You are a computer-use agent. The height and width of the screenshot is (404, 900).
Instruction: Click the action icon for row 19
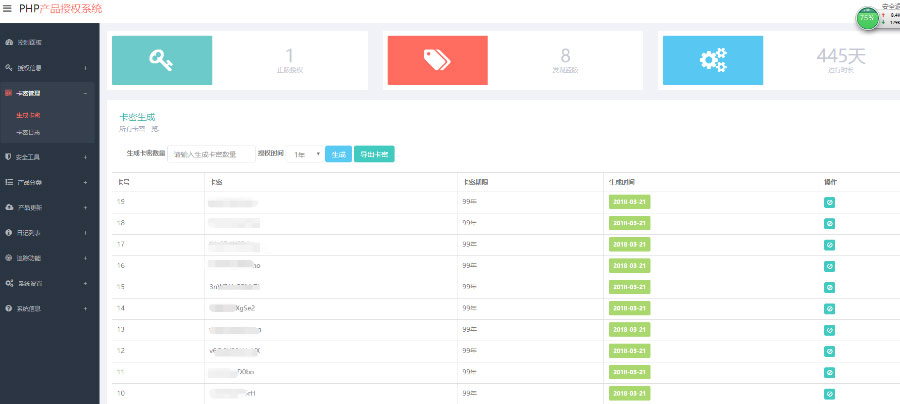[829, 202]
